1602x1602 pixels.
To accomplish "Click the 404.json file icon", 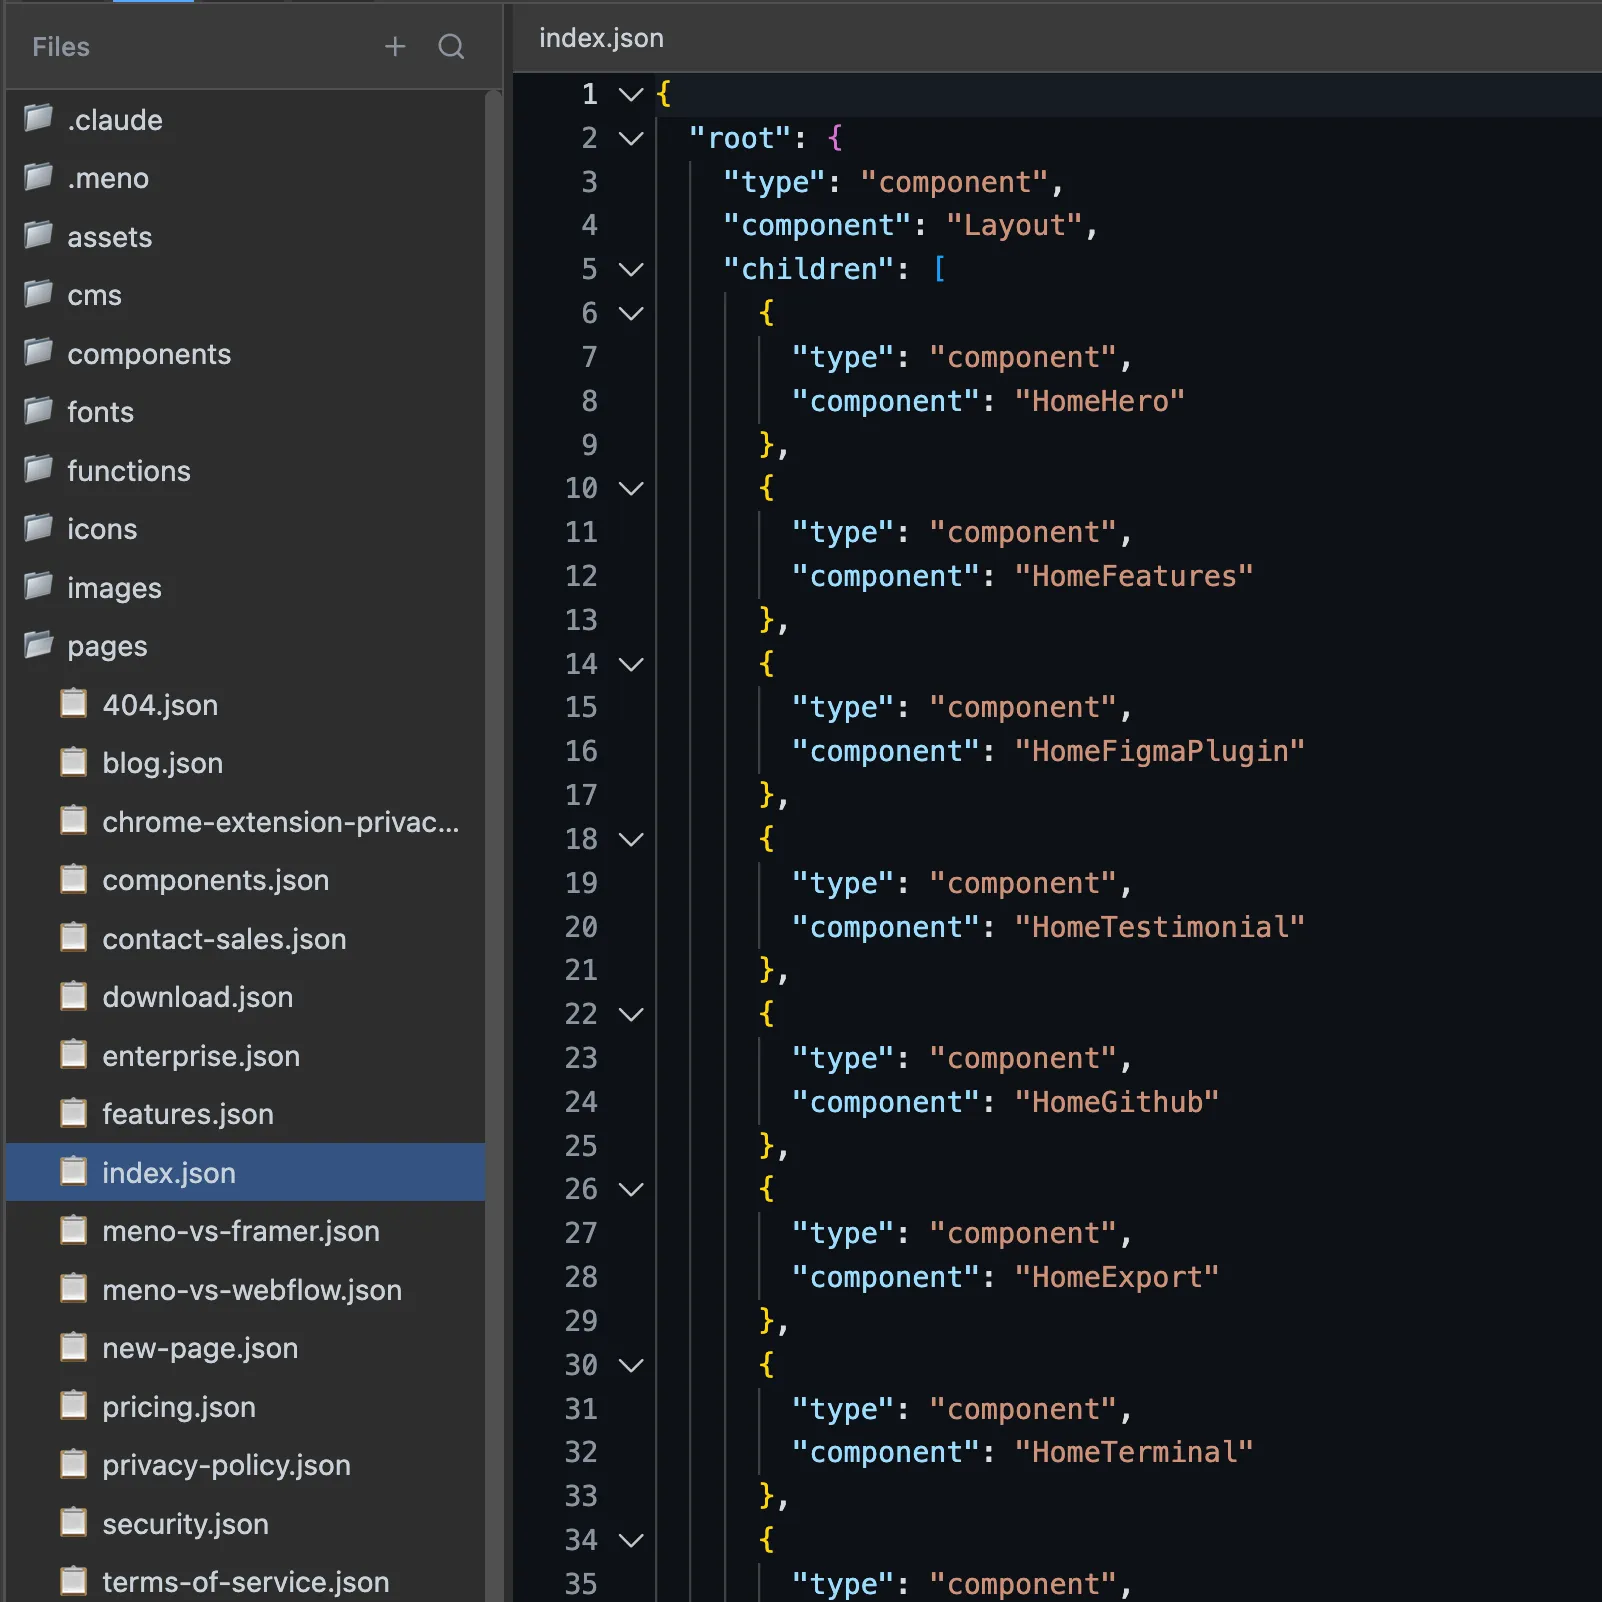I will point(73,704).
